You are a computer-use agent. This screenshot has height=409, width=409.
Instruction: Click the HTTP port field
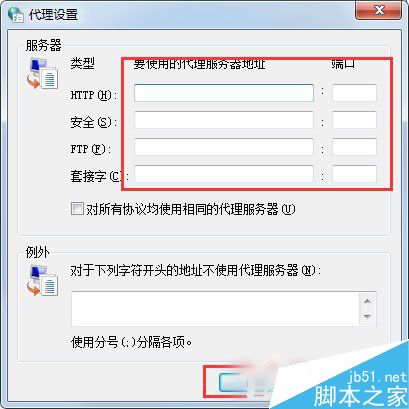(354, 93)
